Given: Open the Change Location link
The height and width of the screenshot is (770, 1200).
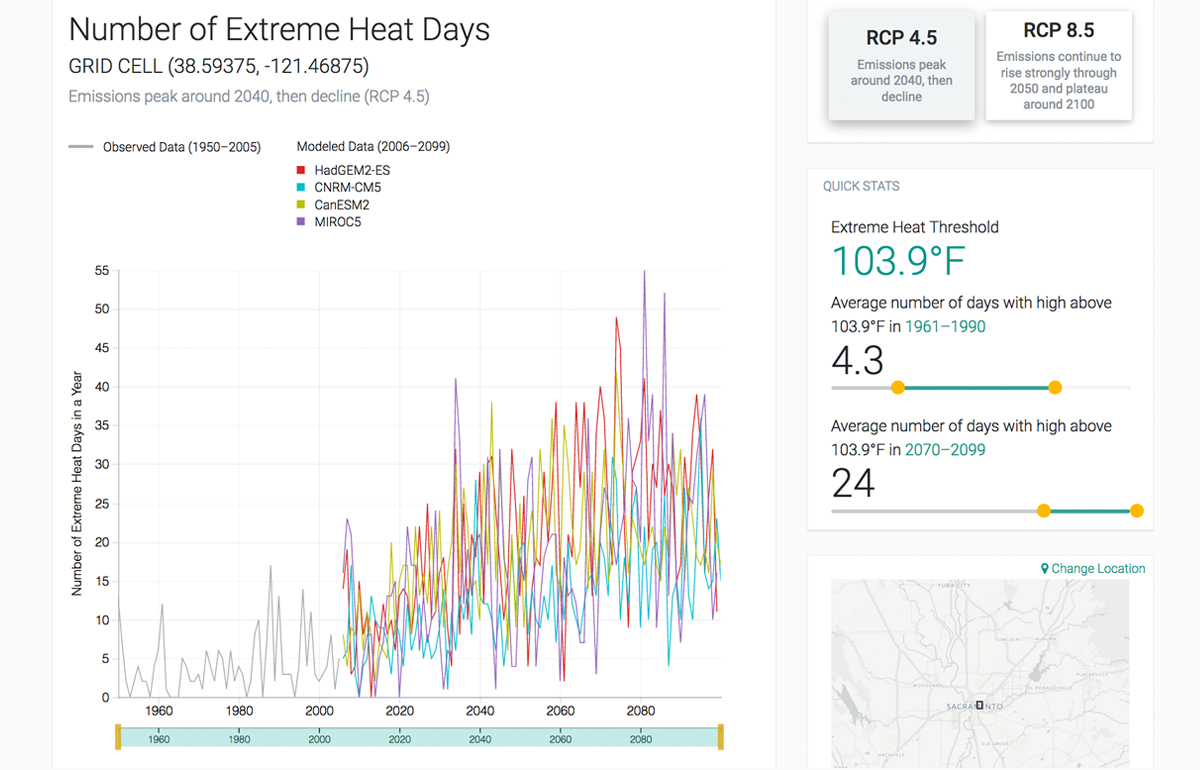Looking at the screenshot, I should tap(1098, 569).
